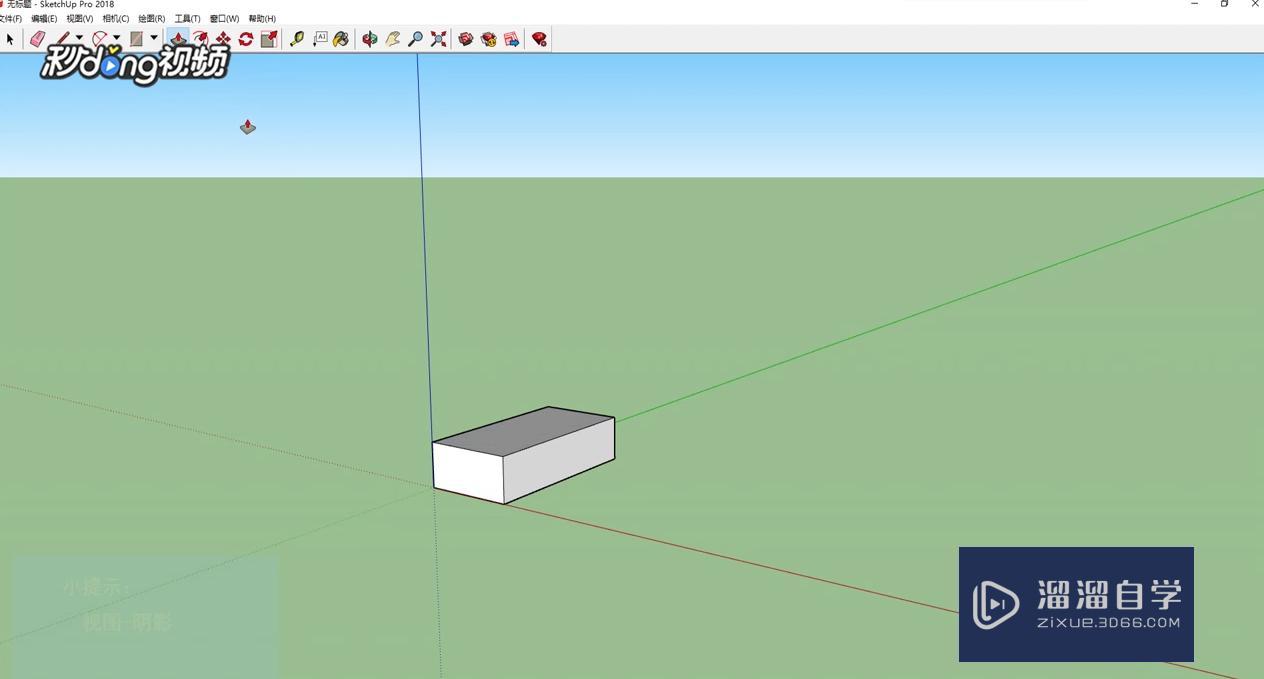Open the 3D Warehouse icon

[x=465, y=39]
